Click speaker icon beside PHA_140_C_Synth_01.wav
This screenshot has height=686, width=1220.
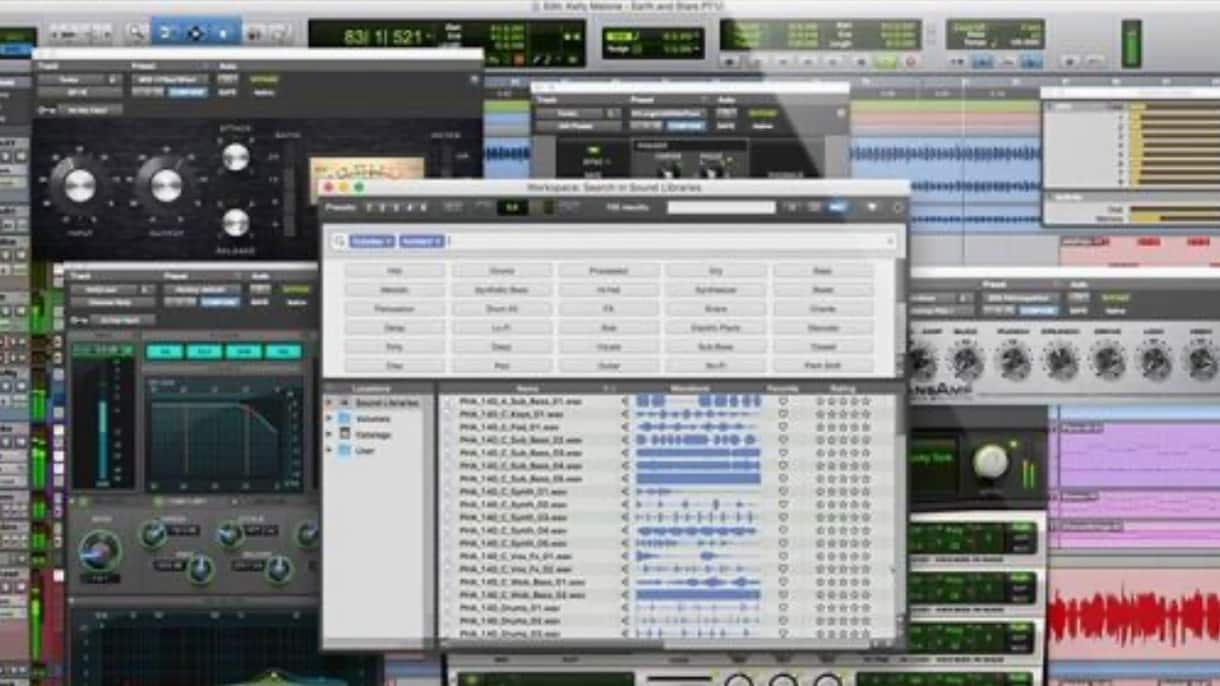coord(626,492)
